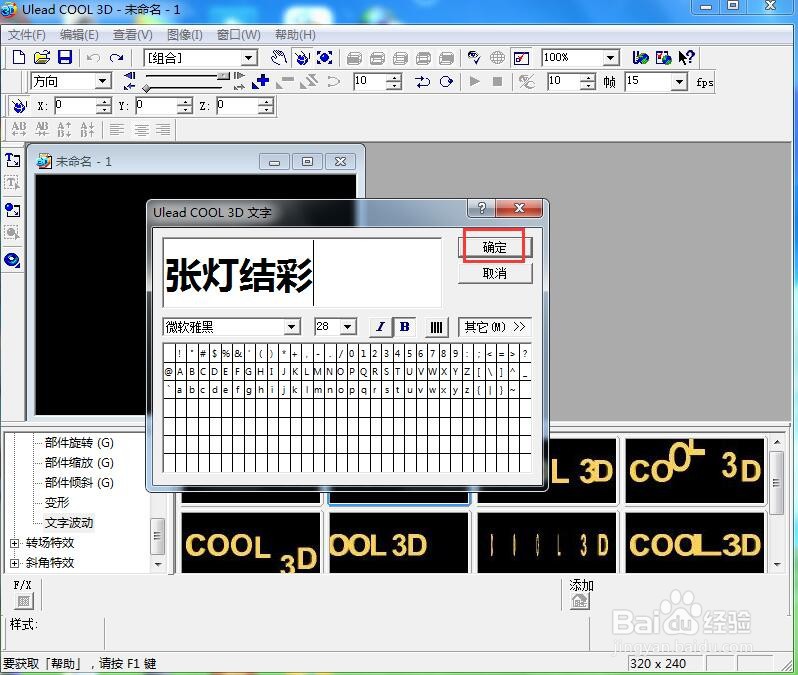Open an existing project file
798x675 pixels.
pos(42,58)
